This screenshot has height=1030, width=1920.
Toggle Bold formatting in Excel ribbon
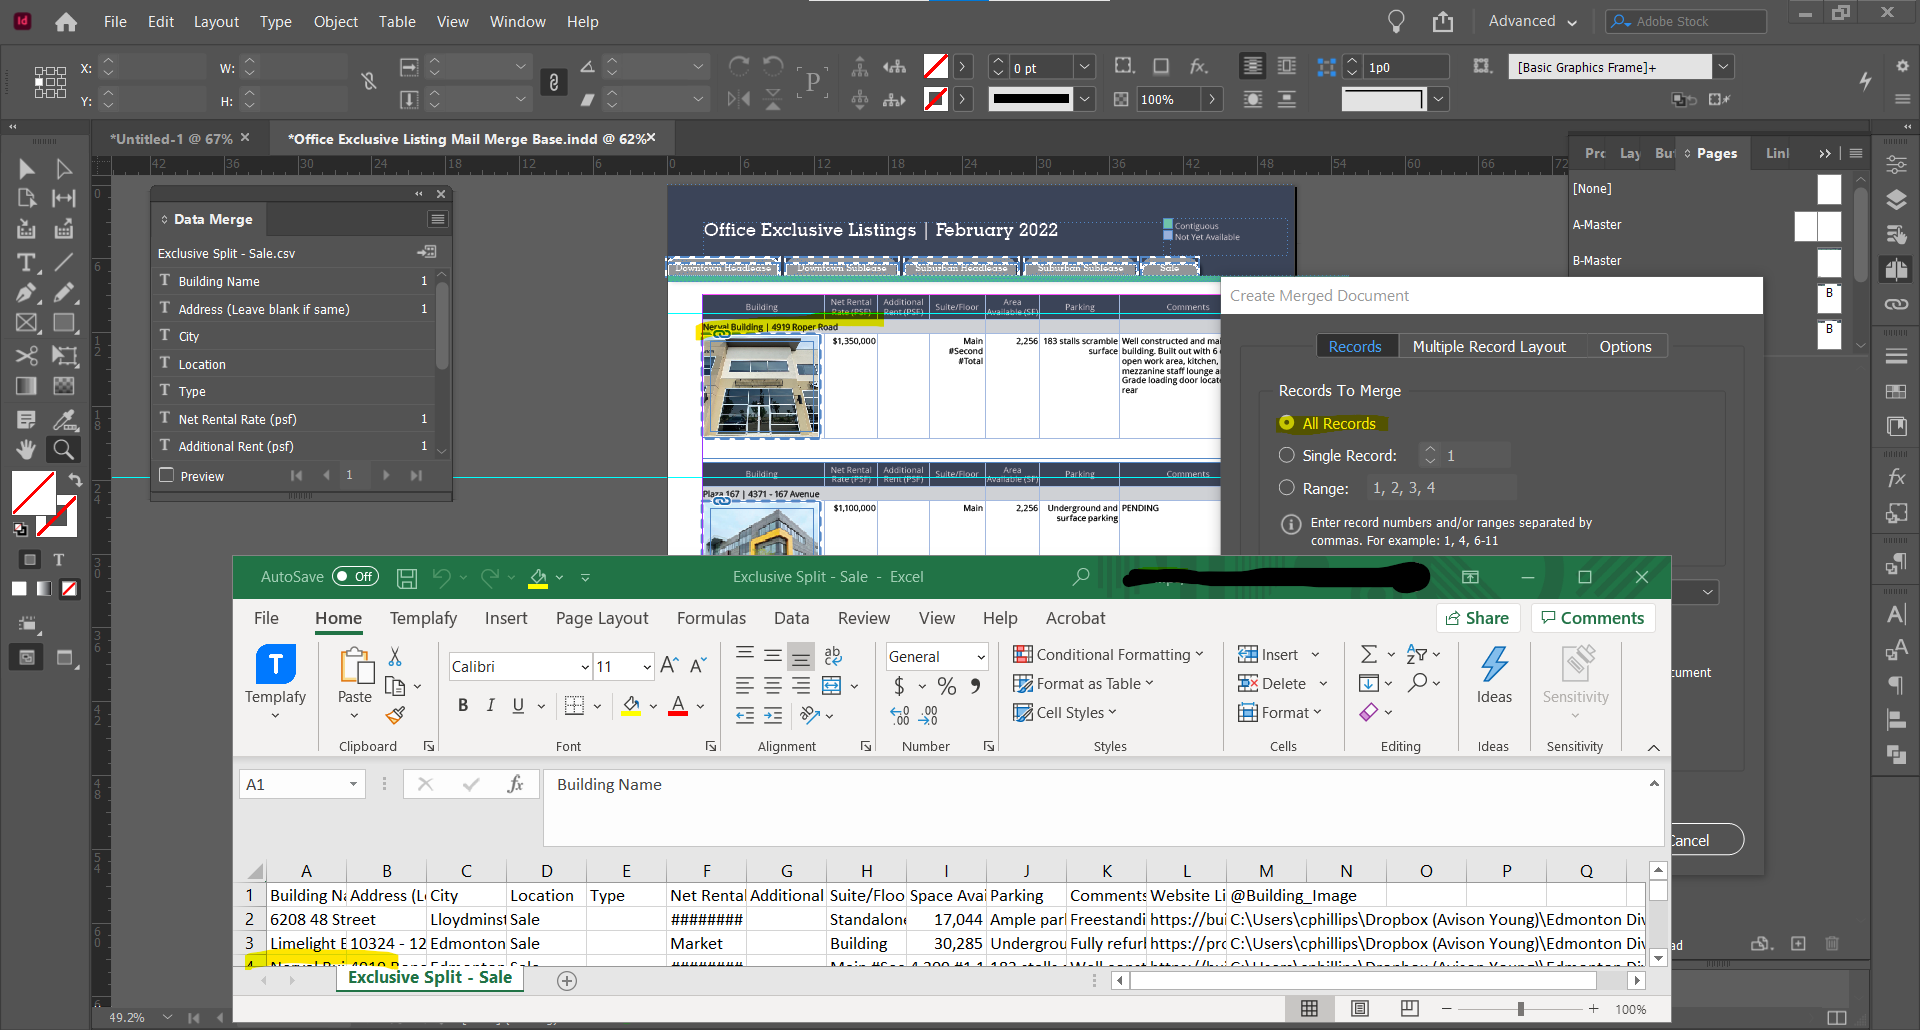coord(462,705)
